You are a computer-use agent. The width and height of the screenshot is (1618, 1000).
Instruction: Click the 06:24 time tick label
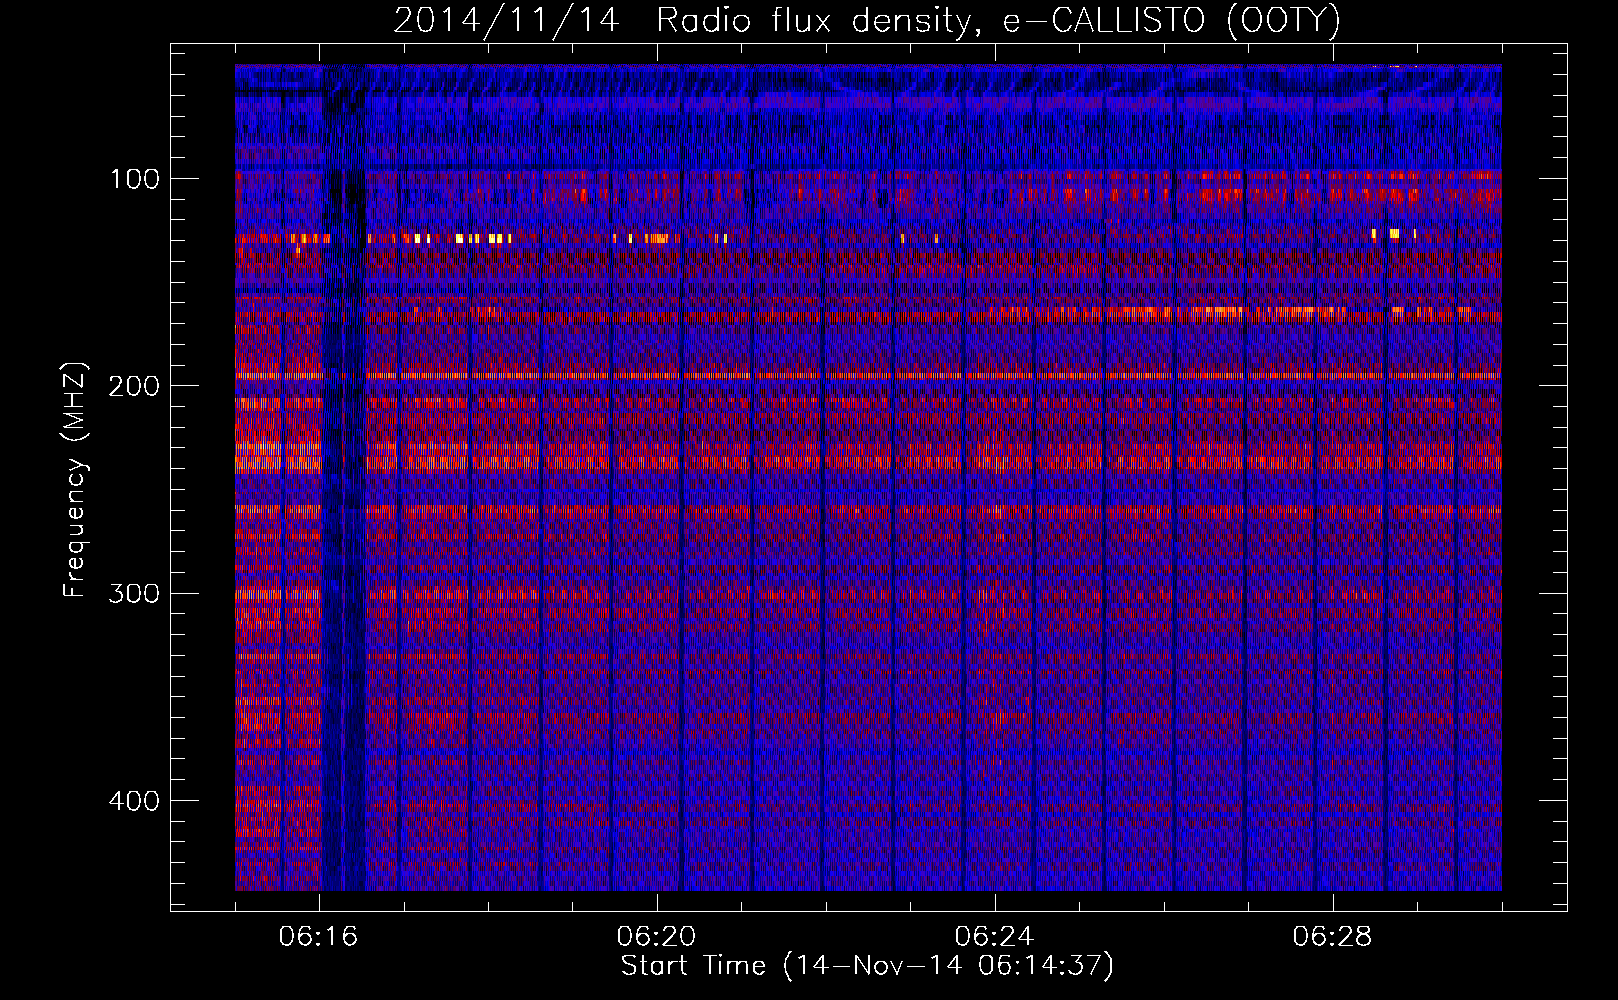[995, 937]
